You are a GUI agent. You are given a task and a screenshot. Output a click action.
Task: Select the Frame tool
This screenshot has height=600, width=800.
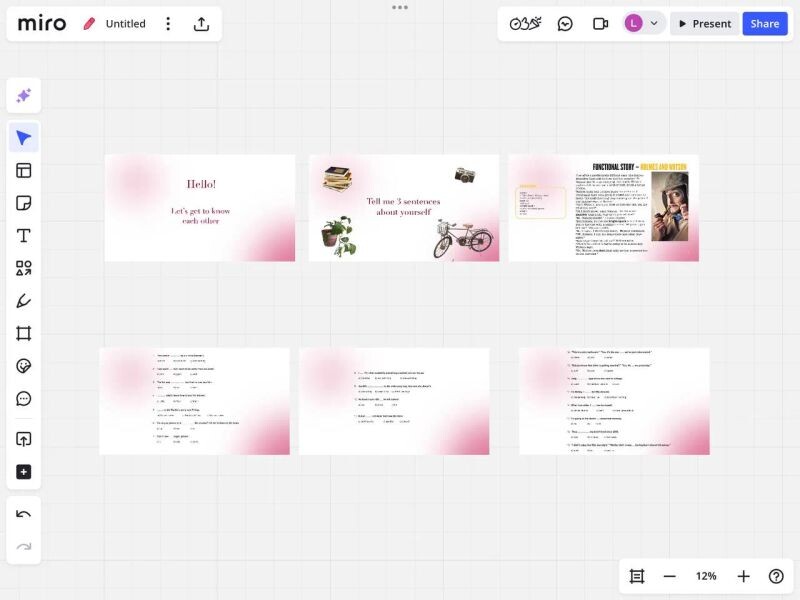coord(24,333)
